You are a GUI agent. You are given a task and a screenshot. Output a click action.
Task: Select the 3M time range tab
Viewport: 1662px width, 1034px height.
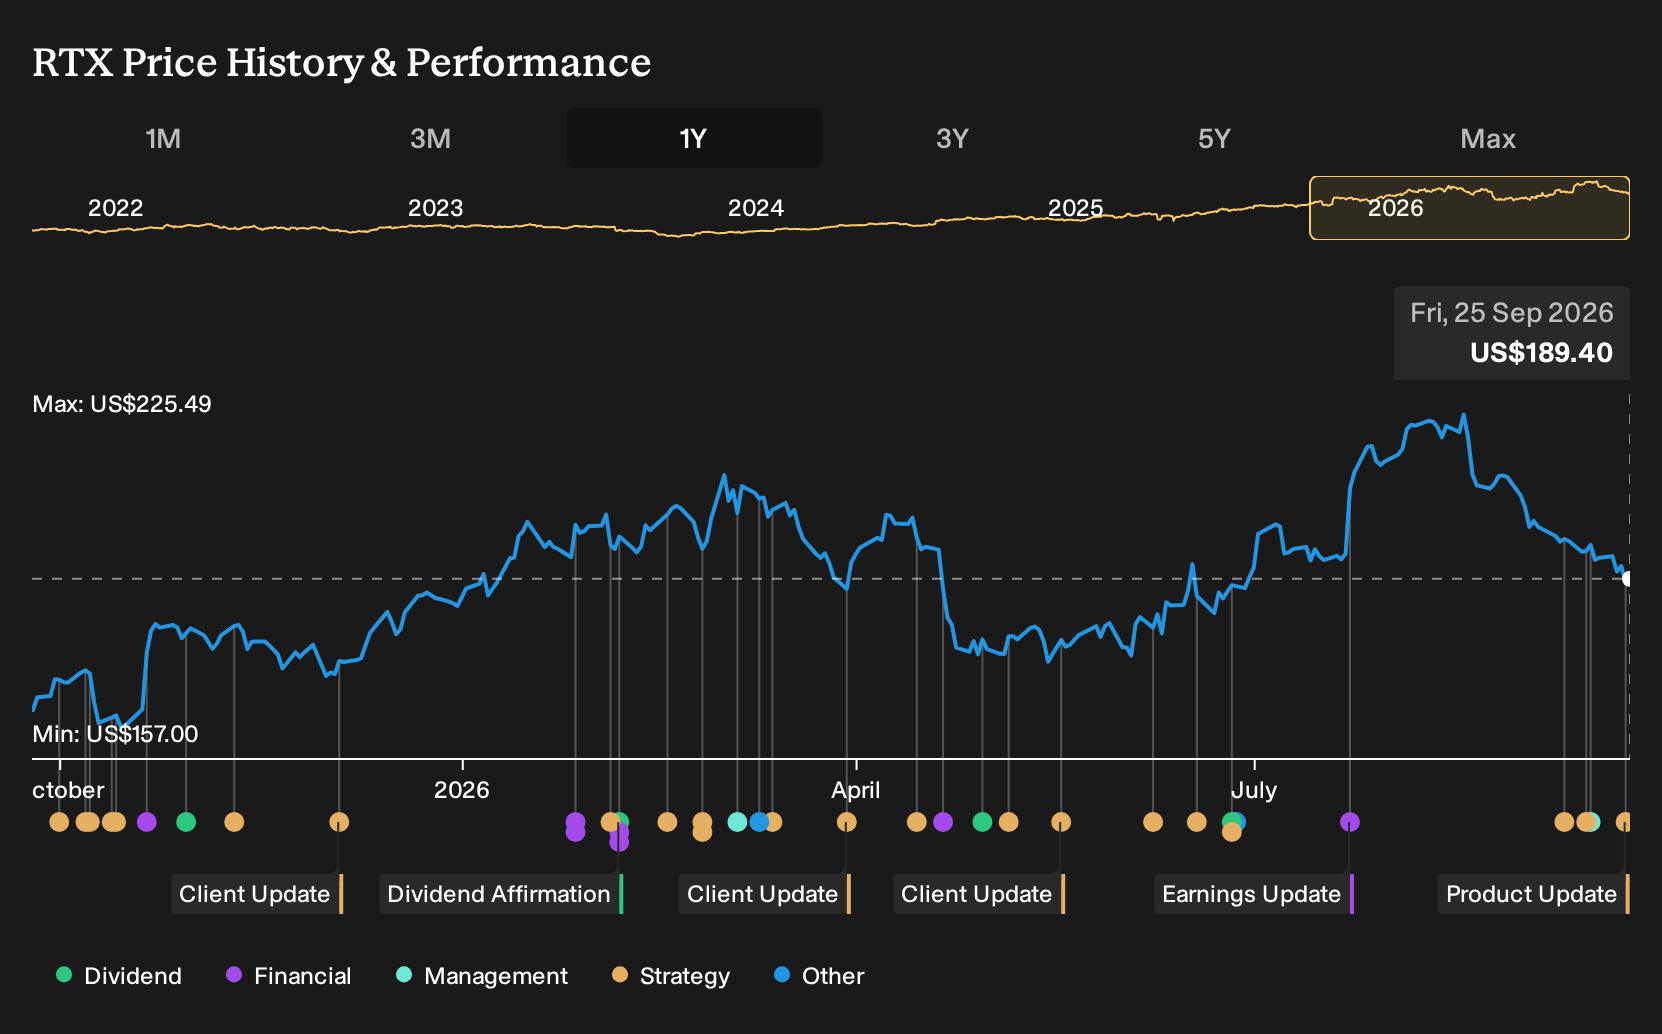(x=430, y=138)
